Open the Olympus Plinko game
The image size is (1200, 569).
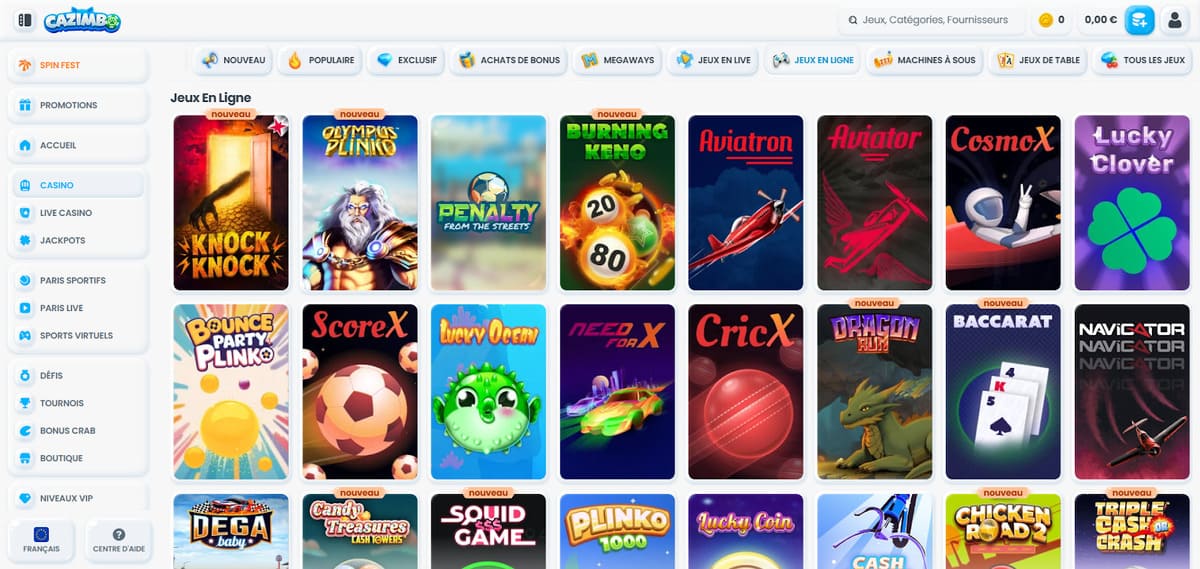tap(360, 203)
